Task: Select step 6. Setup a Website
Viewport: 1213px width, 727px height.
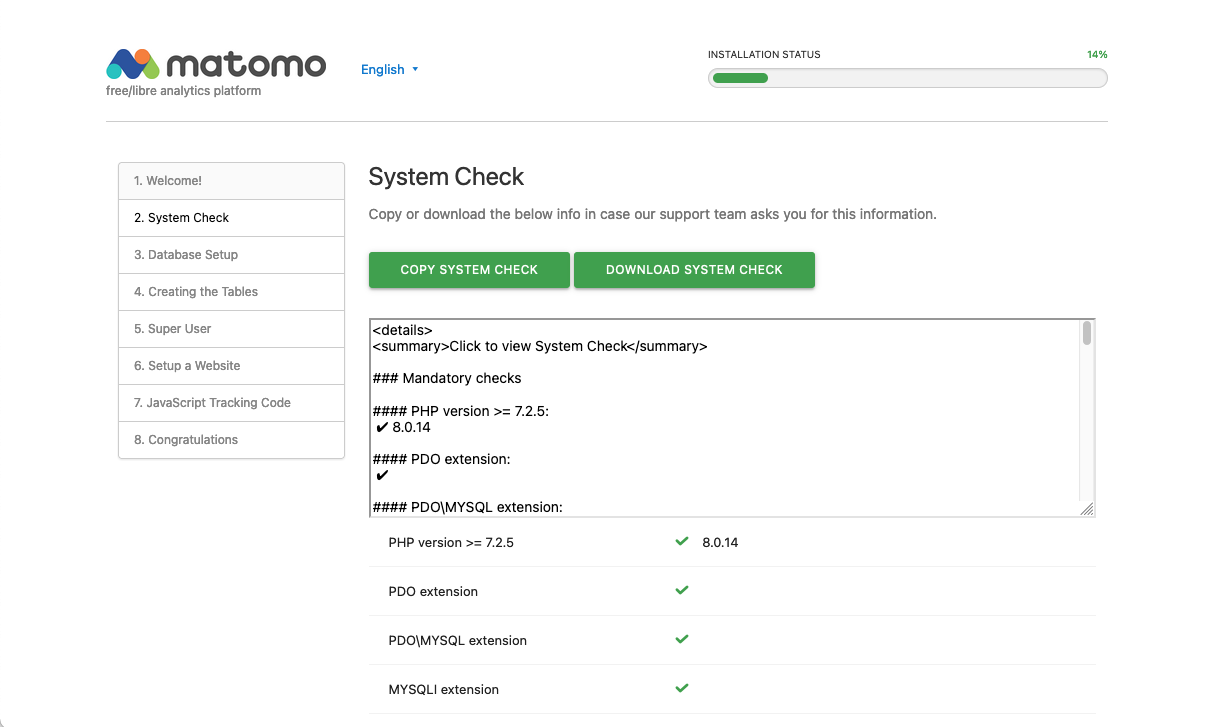Action: (x=231, y=366)
